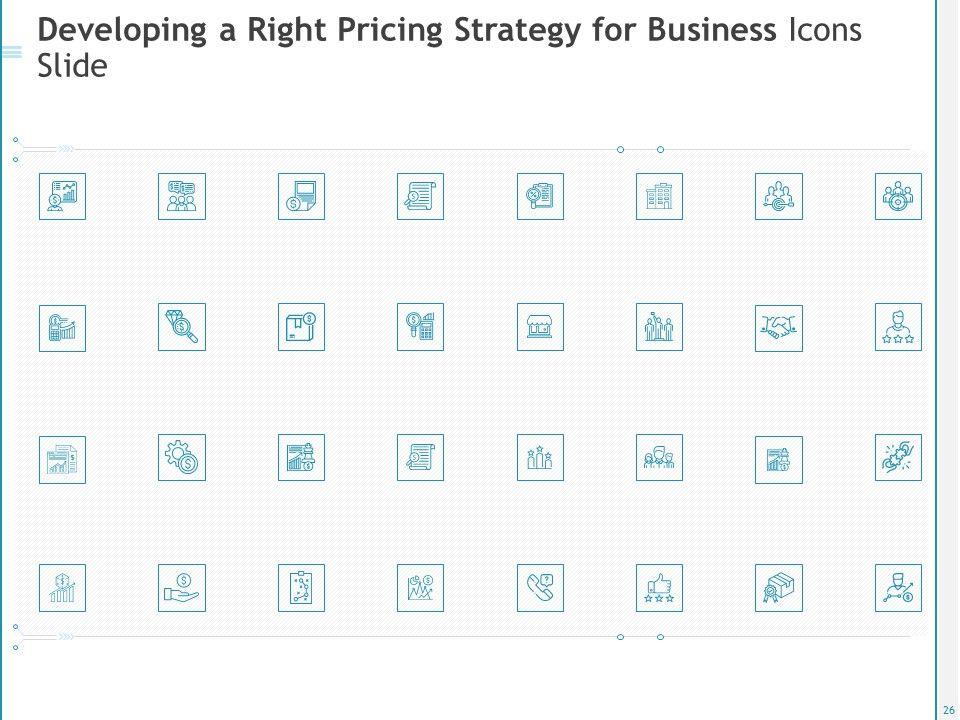This screenshot has height=720, width=960.
Task: Click the growing bar chart with dollar icon
Action: [62, 588]
